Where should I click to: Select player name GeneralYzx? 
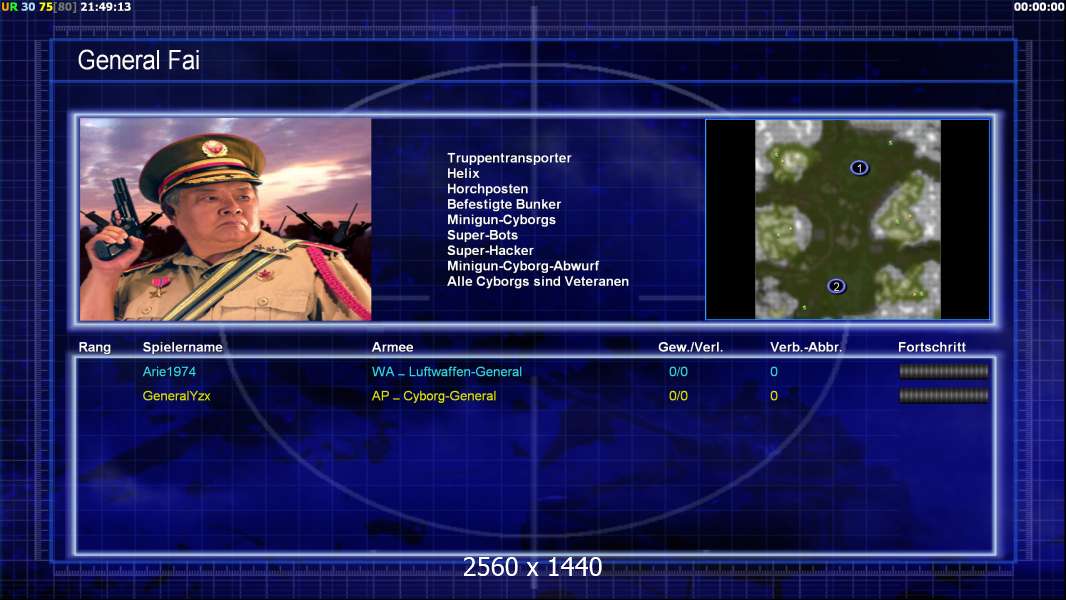coord(177,395)
